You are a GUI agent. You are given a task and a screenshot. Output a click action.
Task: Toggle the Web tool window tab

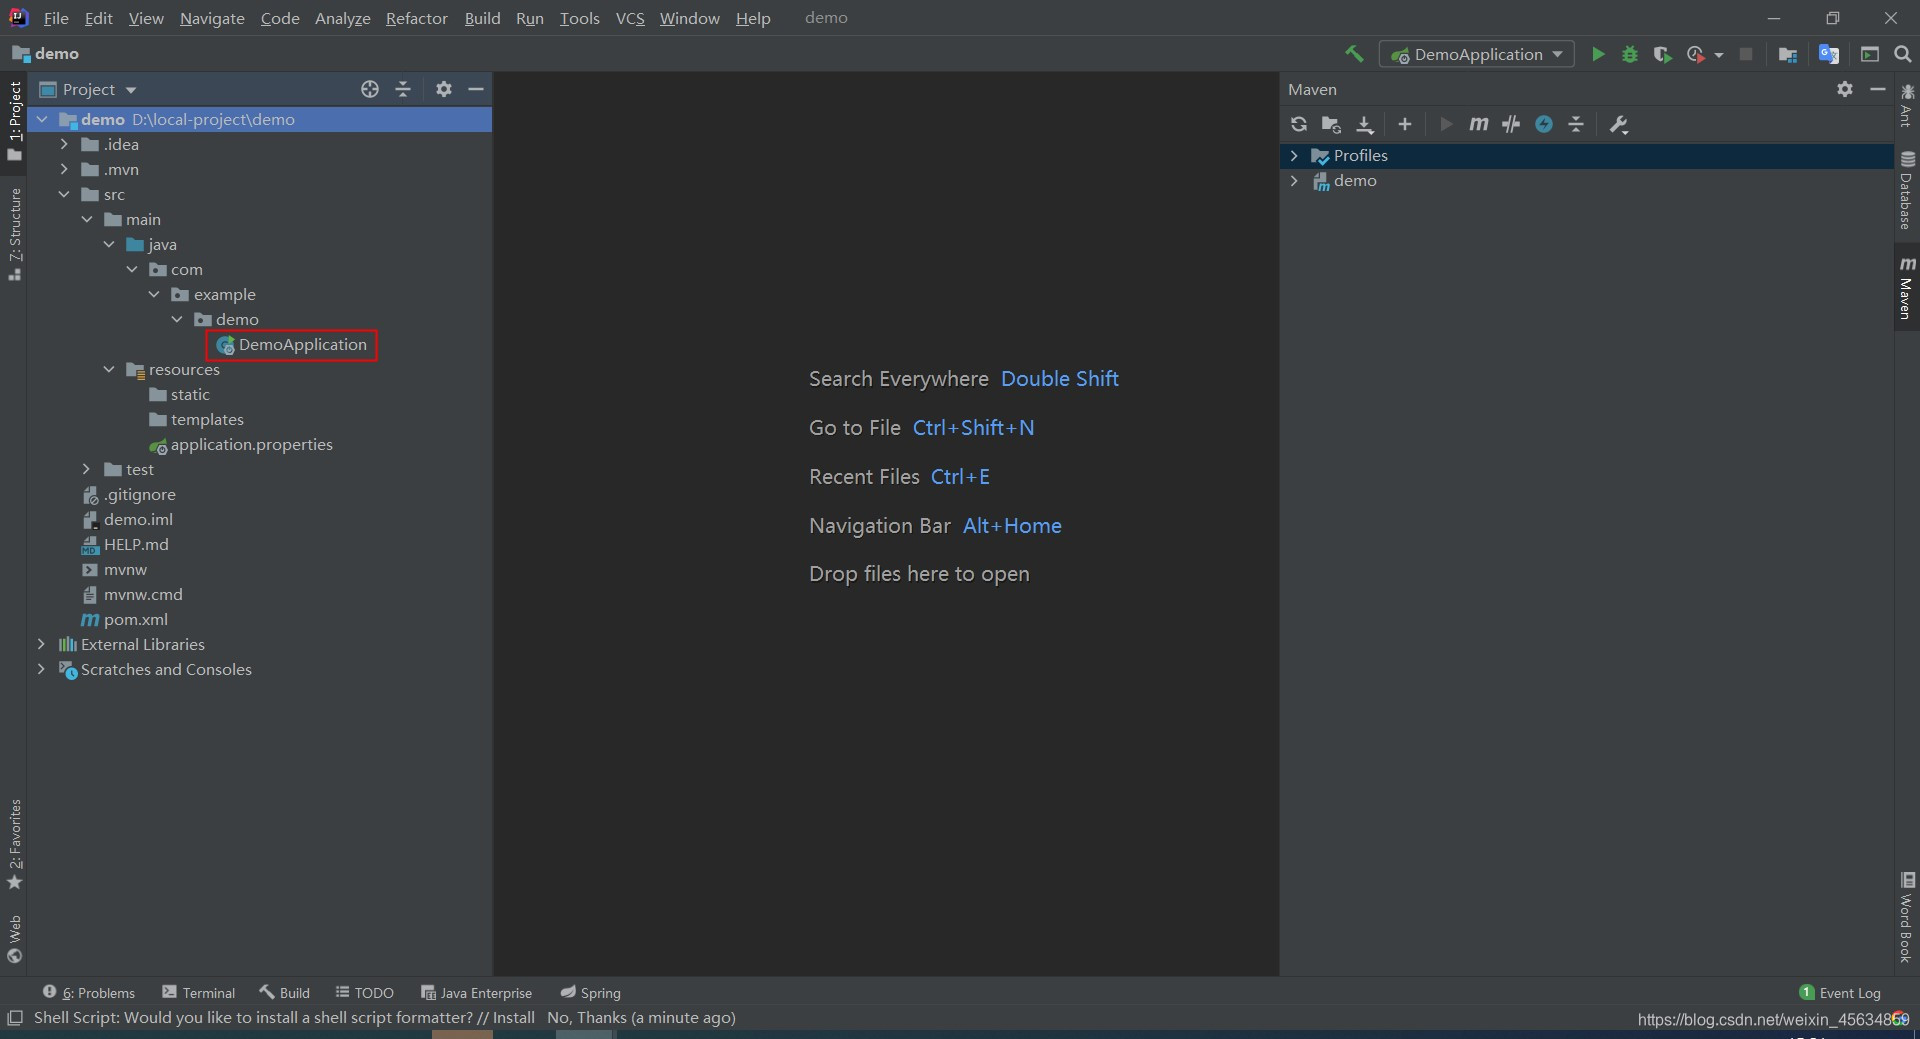pyautogui.click(x=14, y=938)
